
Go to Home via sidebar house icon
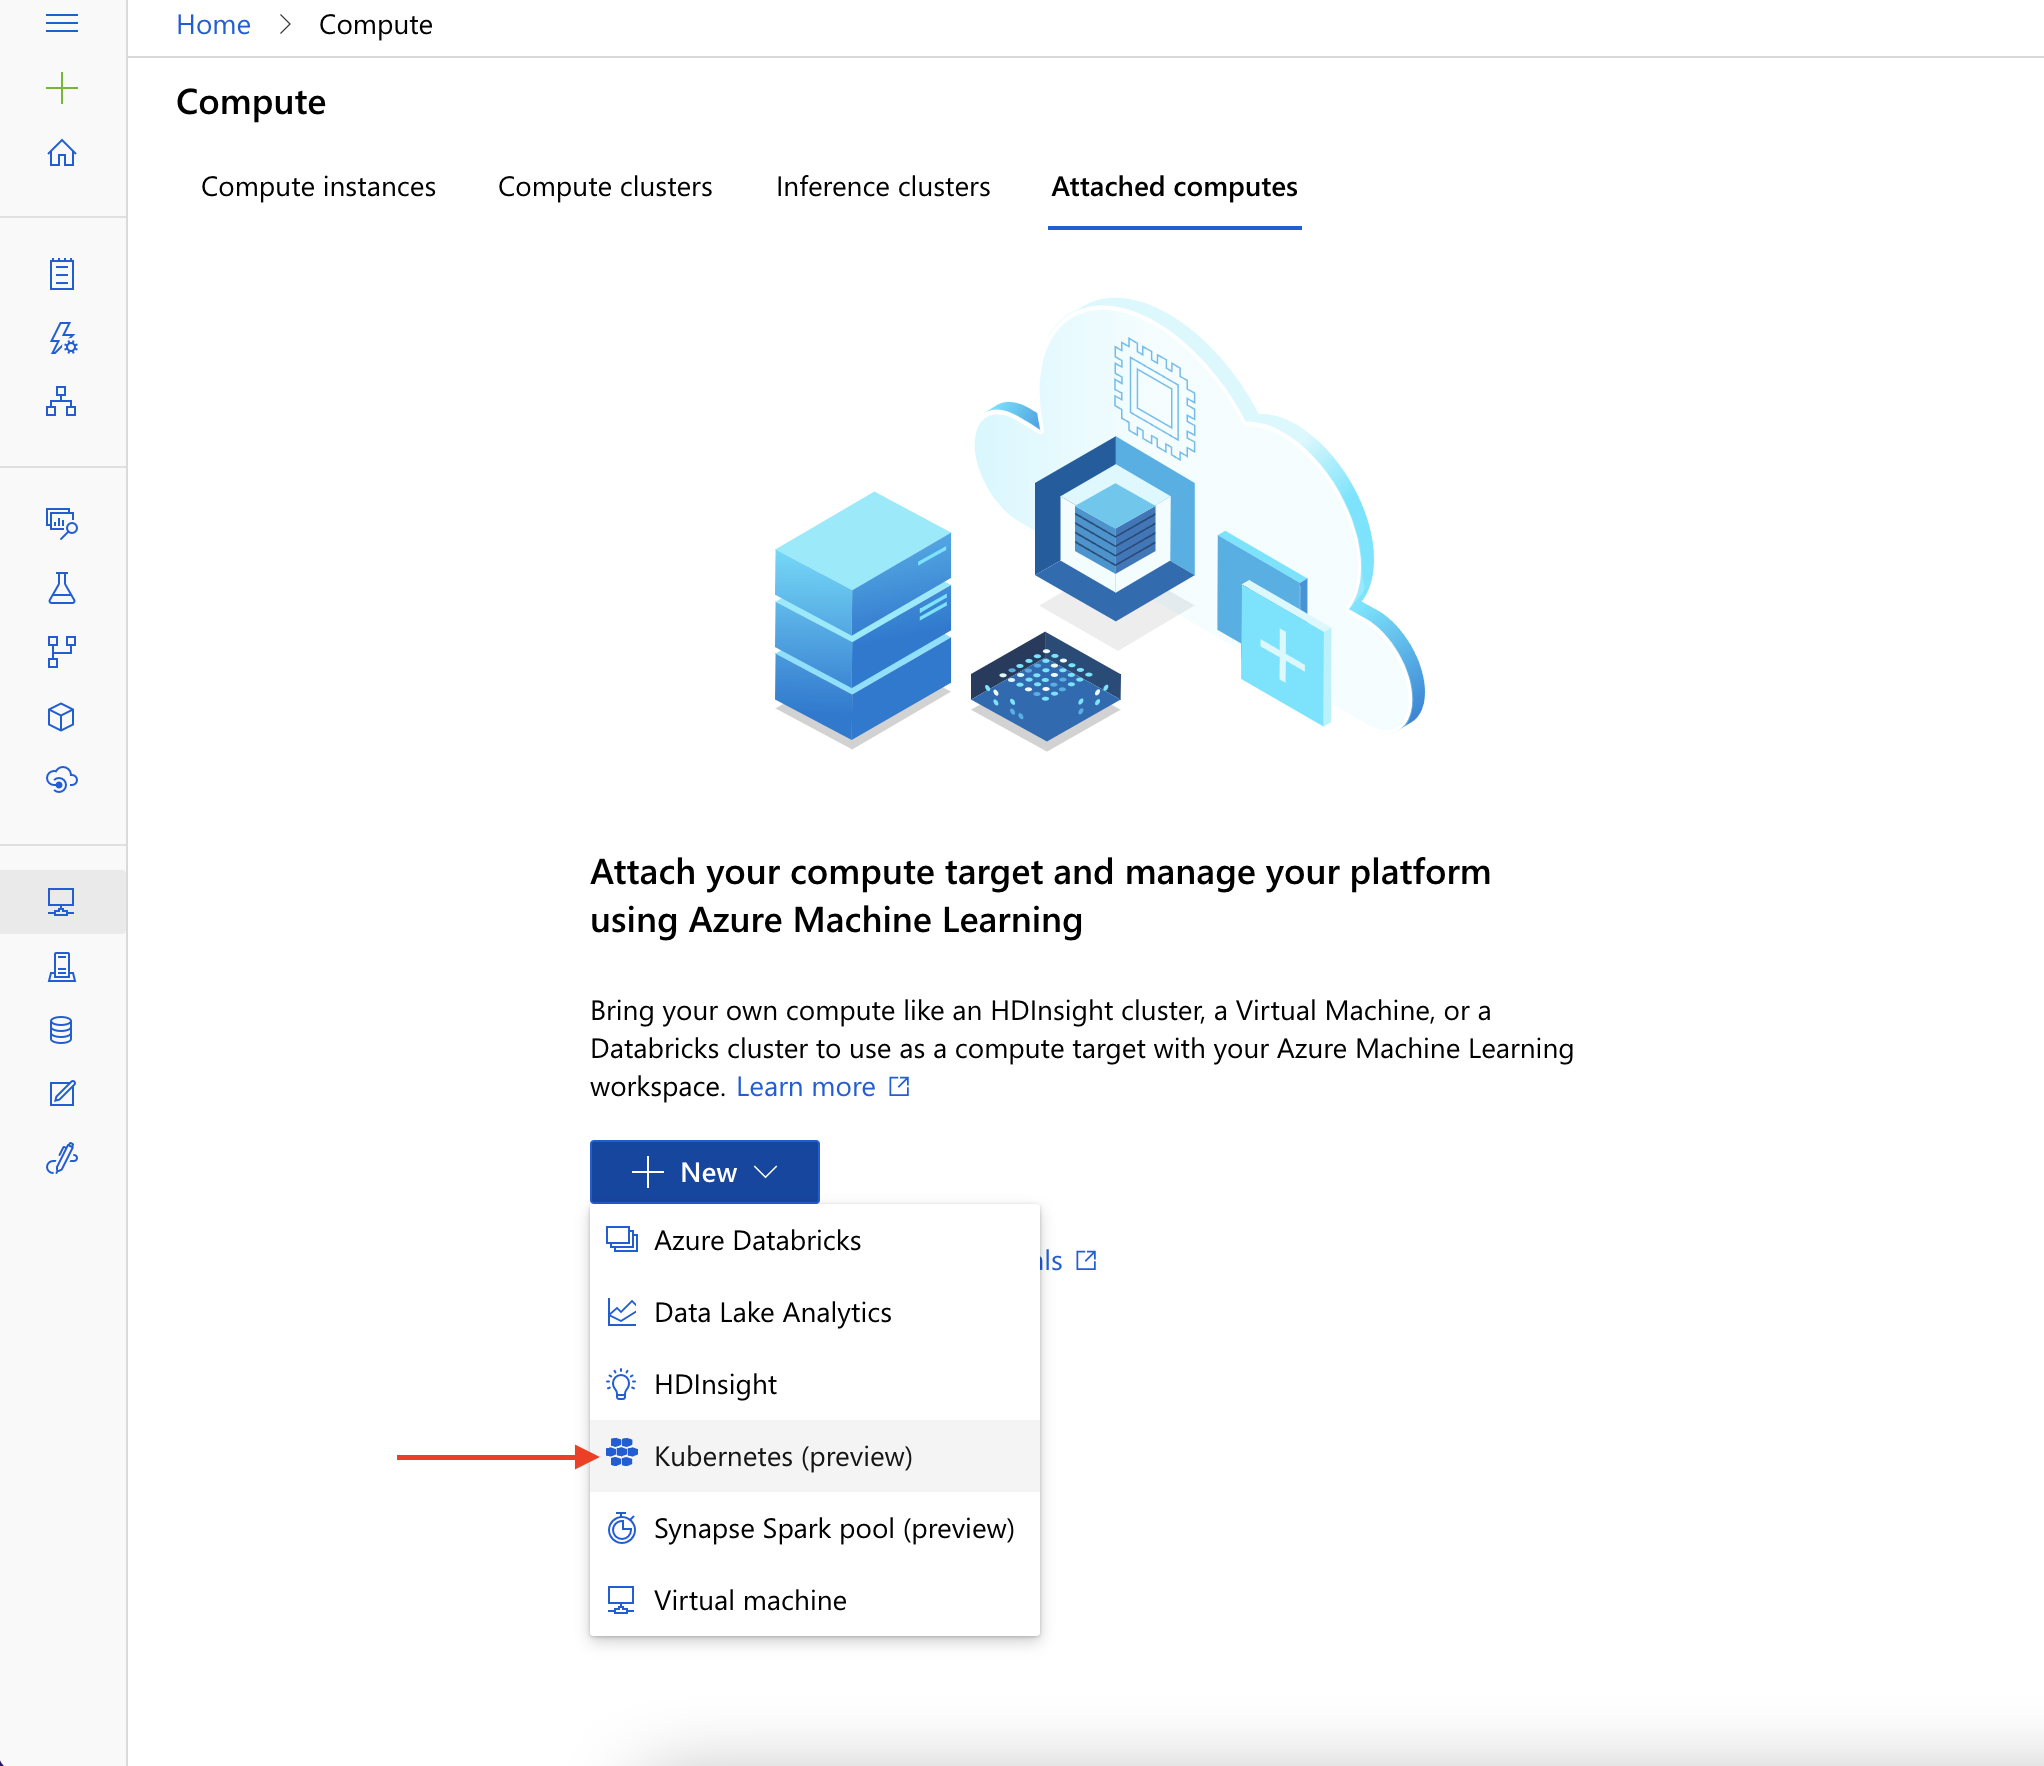62,152
